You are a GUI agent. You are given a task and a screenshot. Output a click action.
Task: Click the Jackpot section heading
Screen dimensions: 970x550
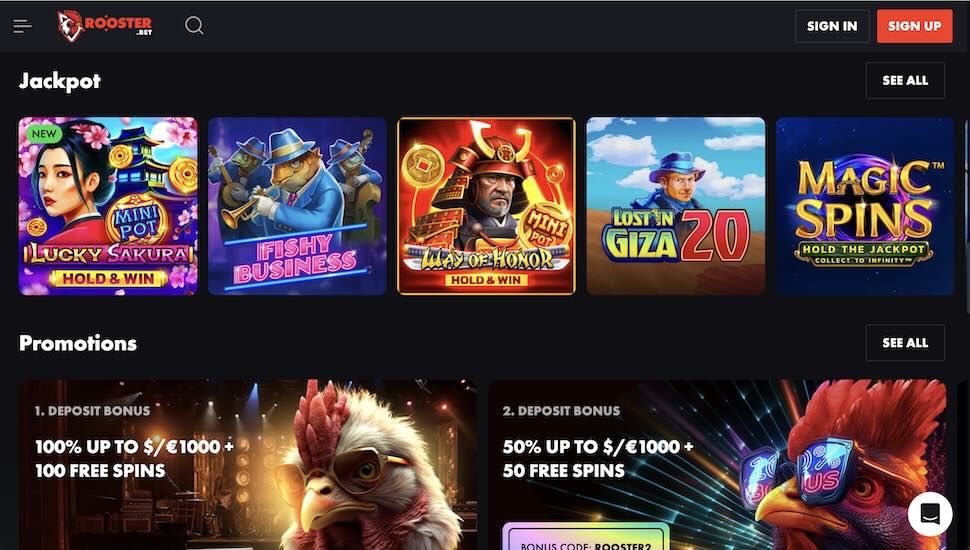point(59,81)
